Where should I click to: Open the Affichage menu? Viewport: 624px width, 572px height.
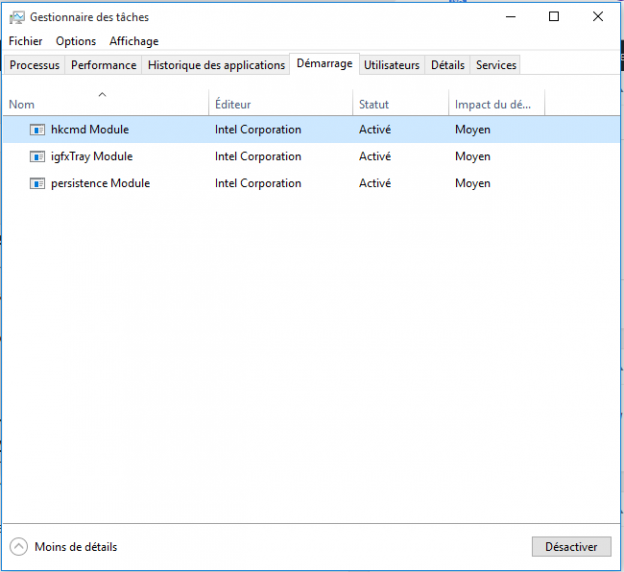pos(134,41)
